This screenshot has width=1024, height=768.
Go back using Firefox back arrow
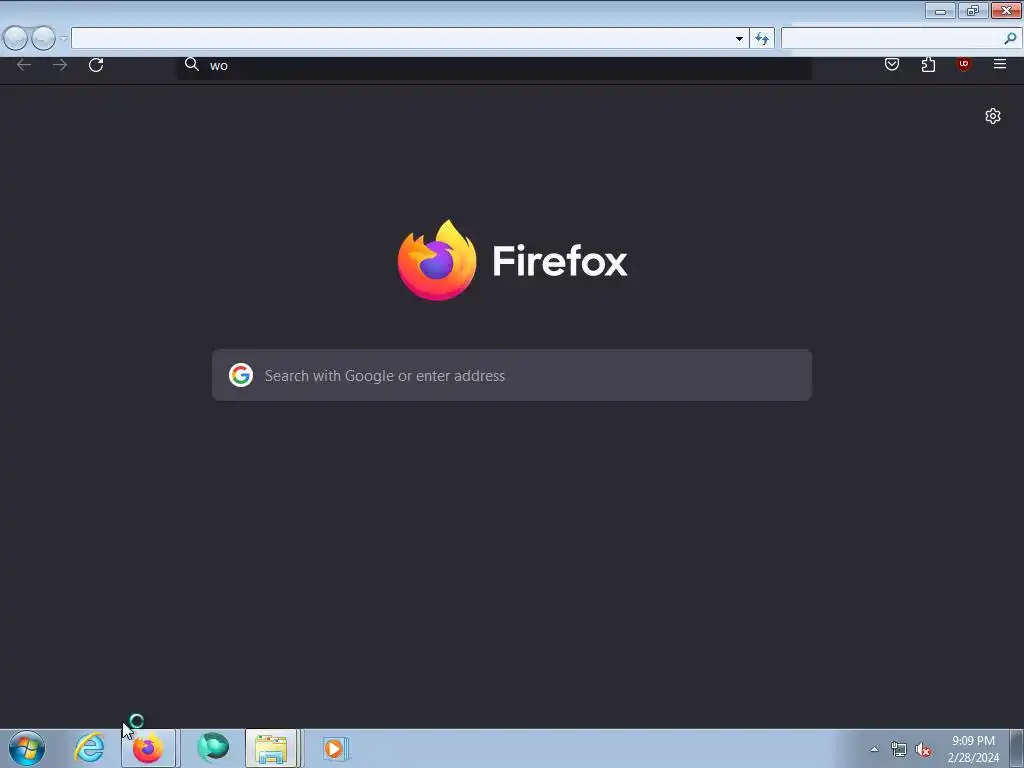pyautogui.click(x=24, y=65)
